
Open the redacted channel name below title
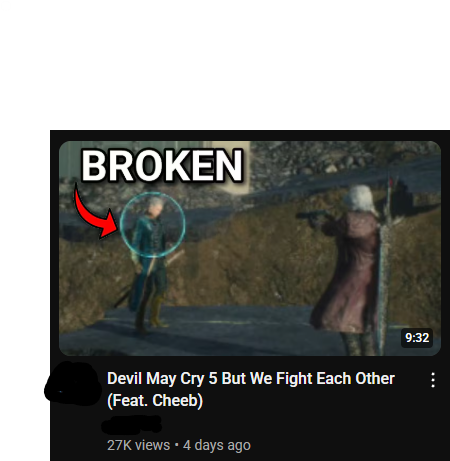tap(132, 425)
